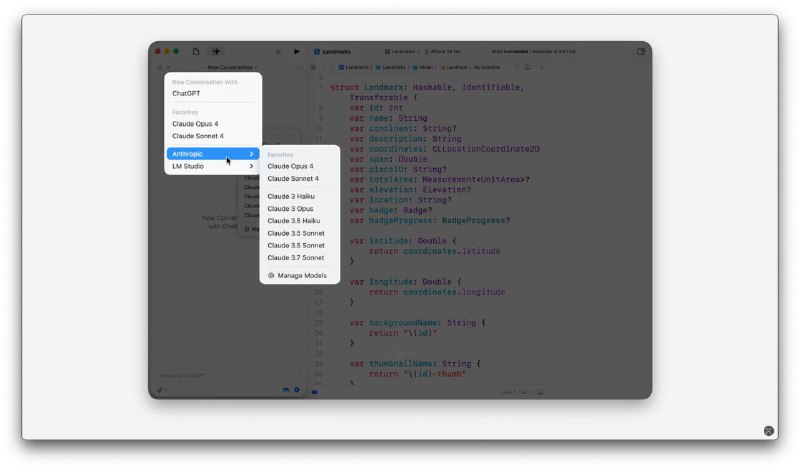Image resolution: width=800 pixels, height=469 pixels.
Task: Click the message ChatGPT input field
Action: point(229,376)
